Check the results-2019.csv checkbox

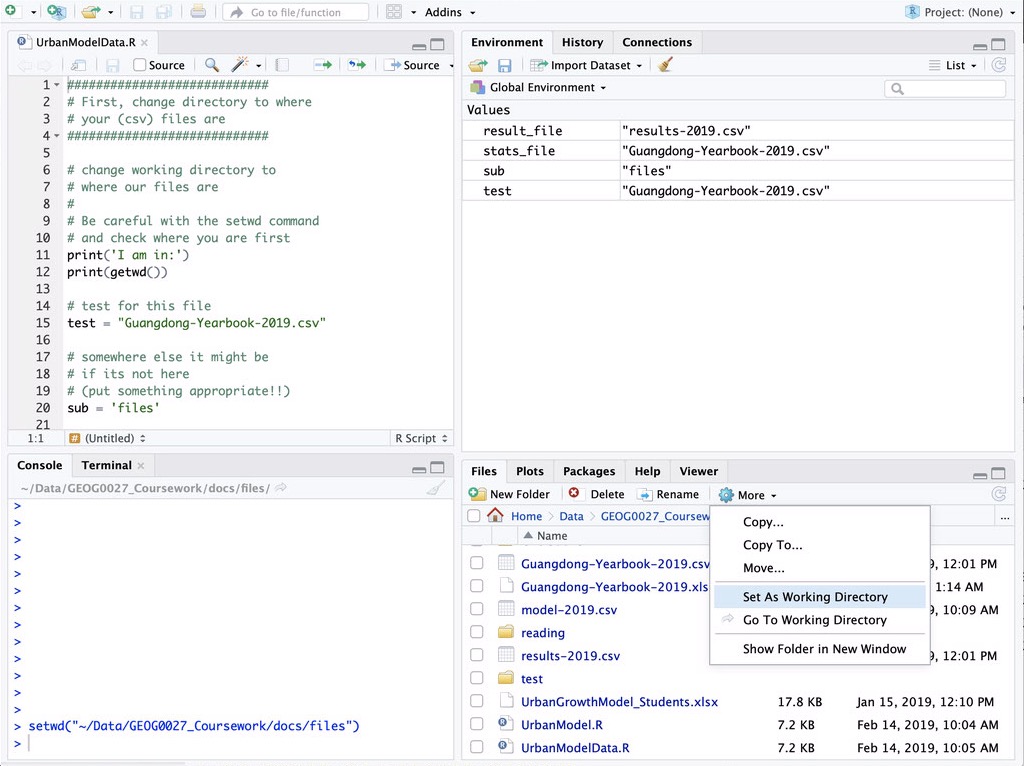pyautogui.click(x=477, y=655)
